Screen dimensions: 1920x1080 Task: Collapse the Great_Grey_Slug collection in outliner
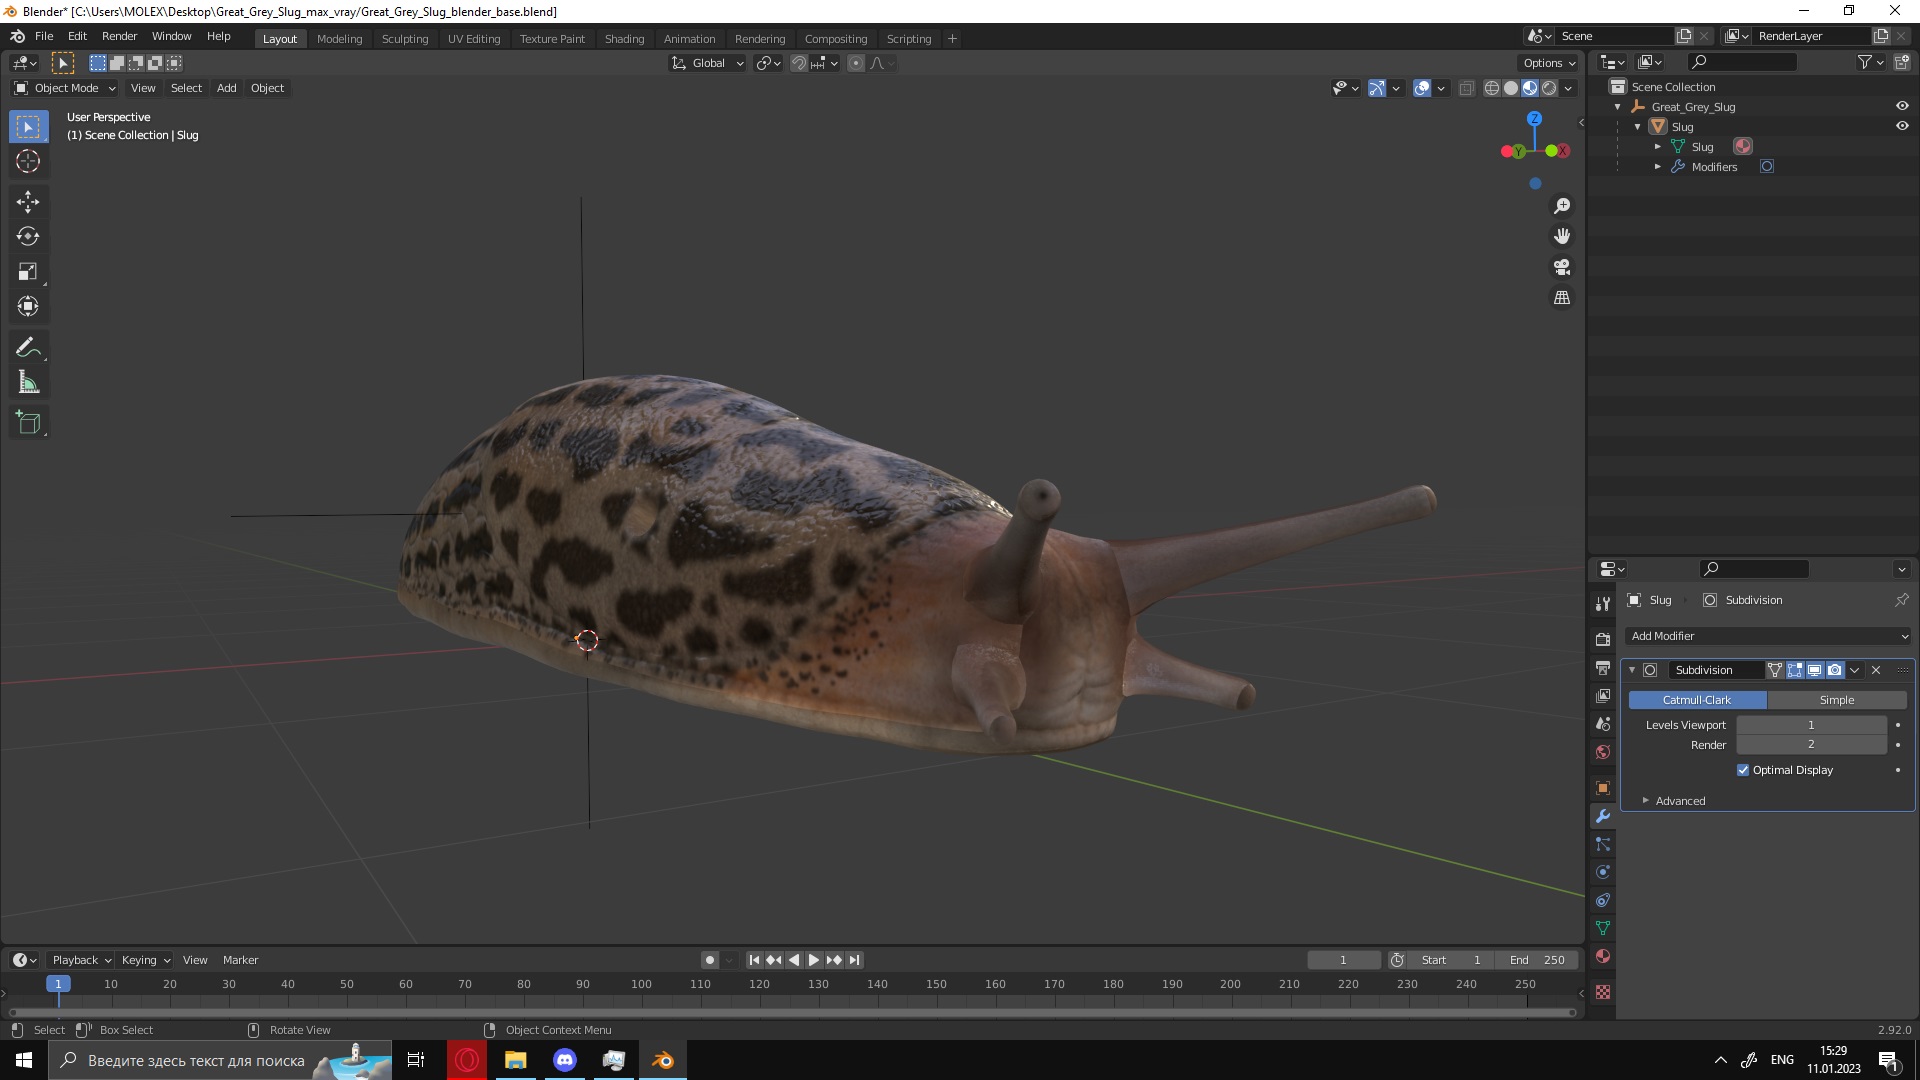coord(1618,107)
